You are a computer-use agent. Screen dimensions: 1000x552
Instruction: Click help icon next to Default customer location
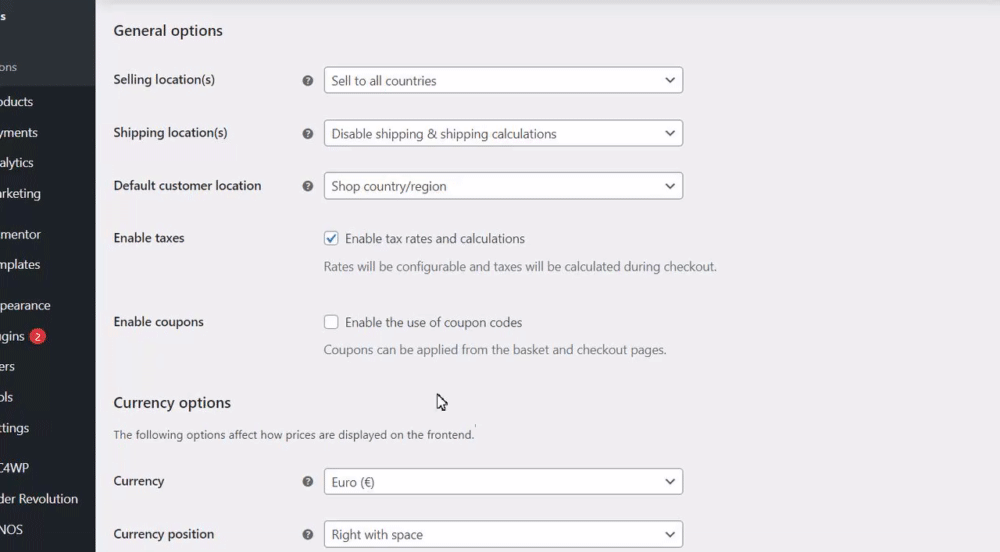pos(308,186)
